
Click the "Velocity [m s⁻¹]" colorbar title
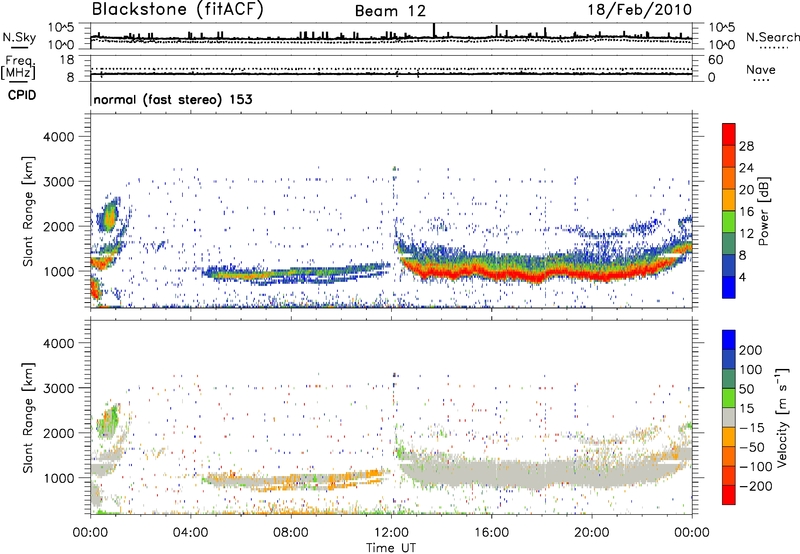[x=781, y=418]
